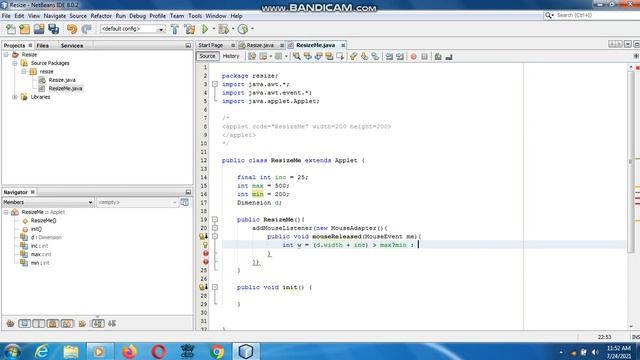
Task: Toggle Show Non-Public Members in Navigator
Action: pyautogui.click(x=53, y=324)
